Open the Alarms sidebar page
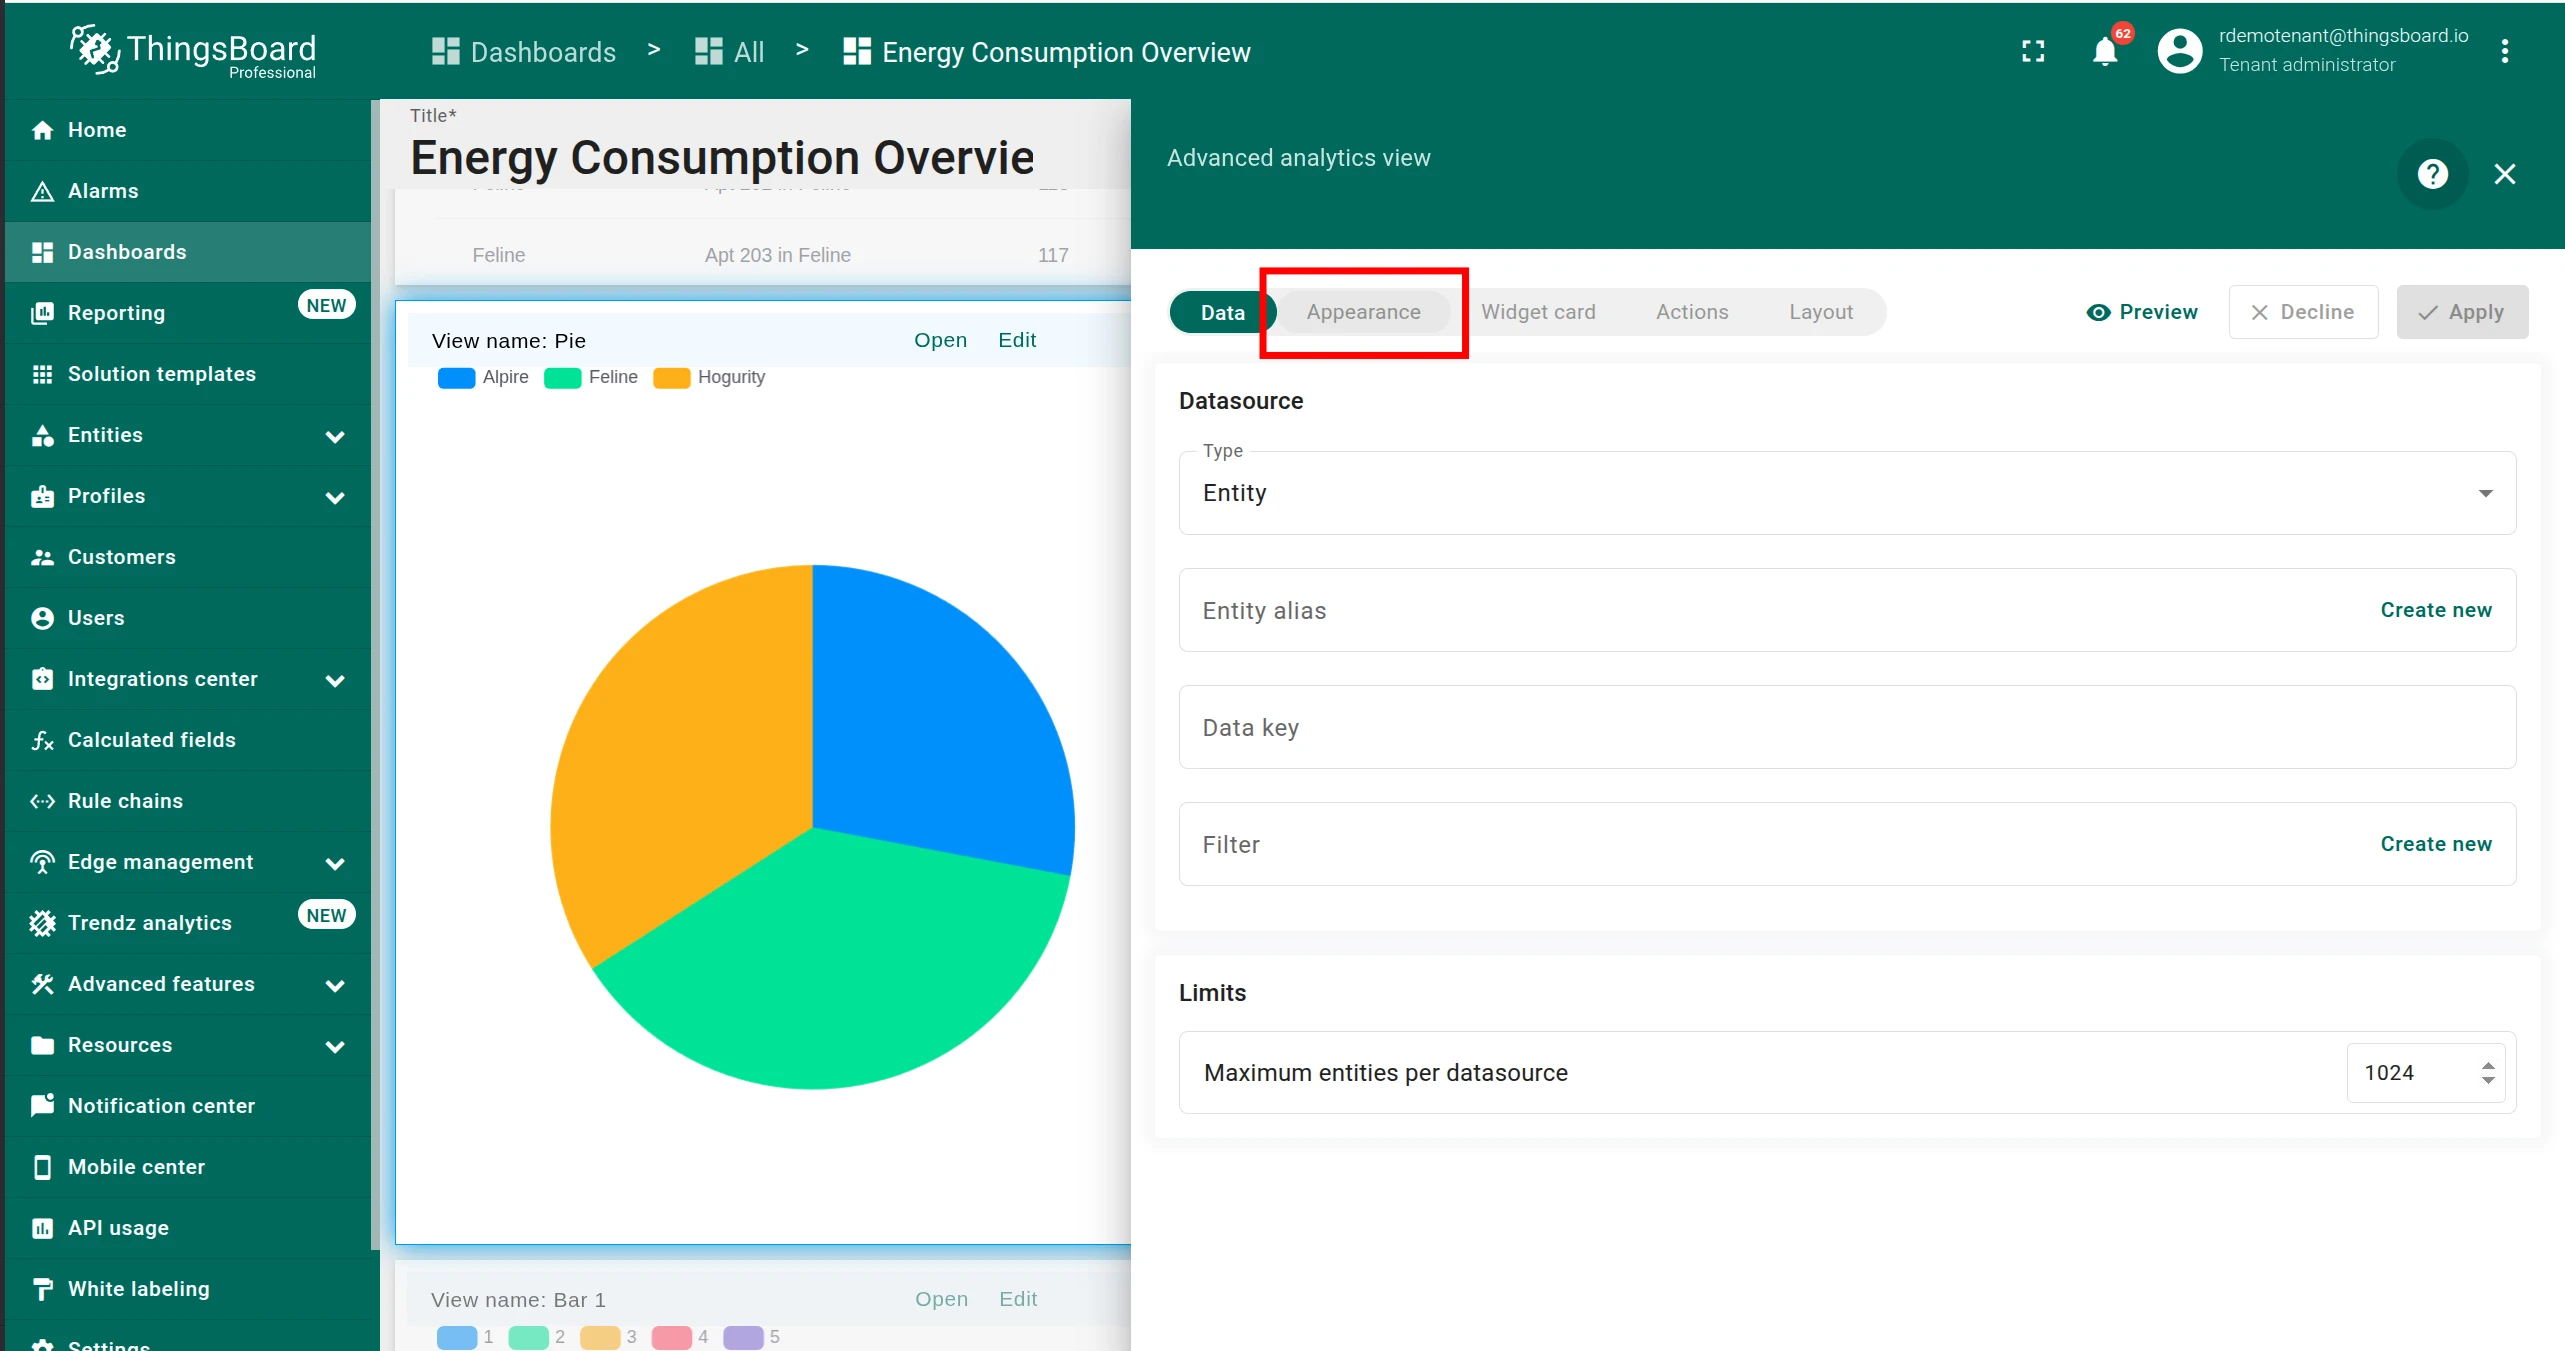The height and width of the screenshot is (1351, 2565). [187, 191]
